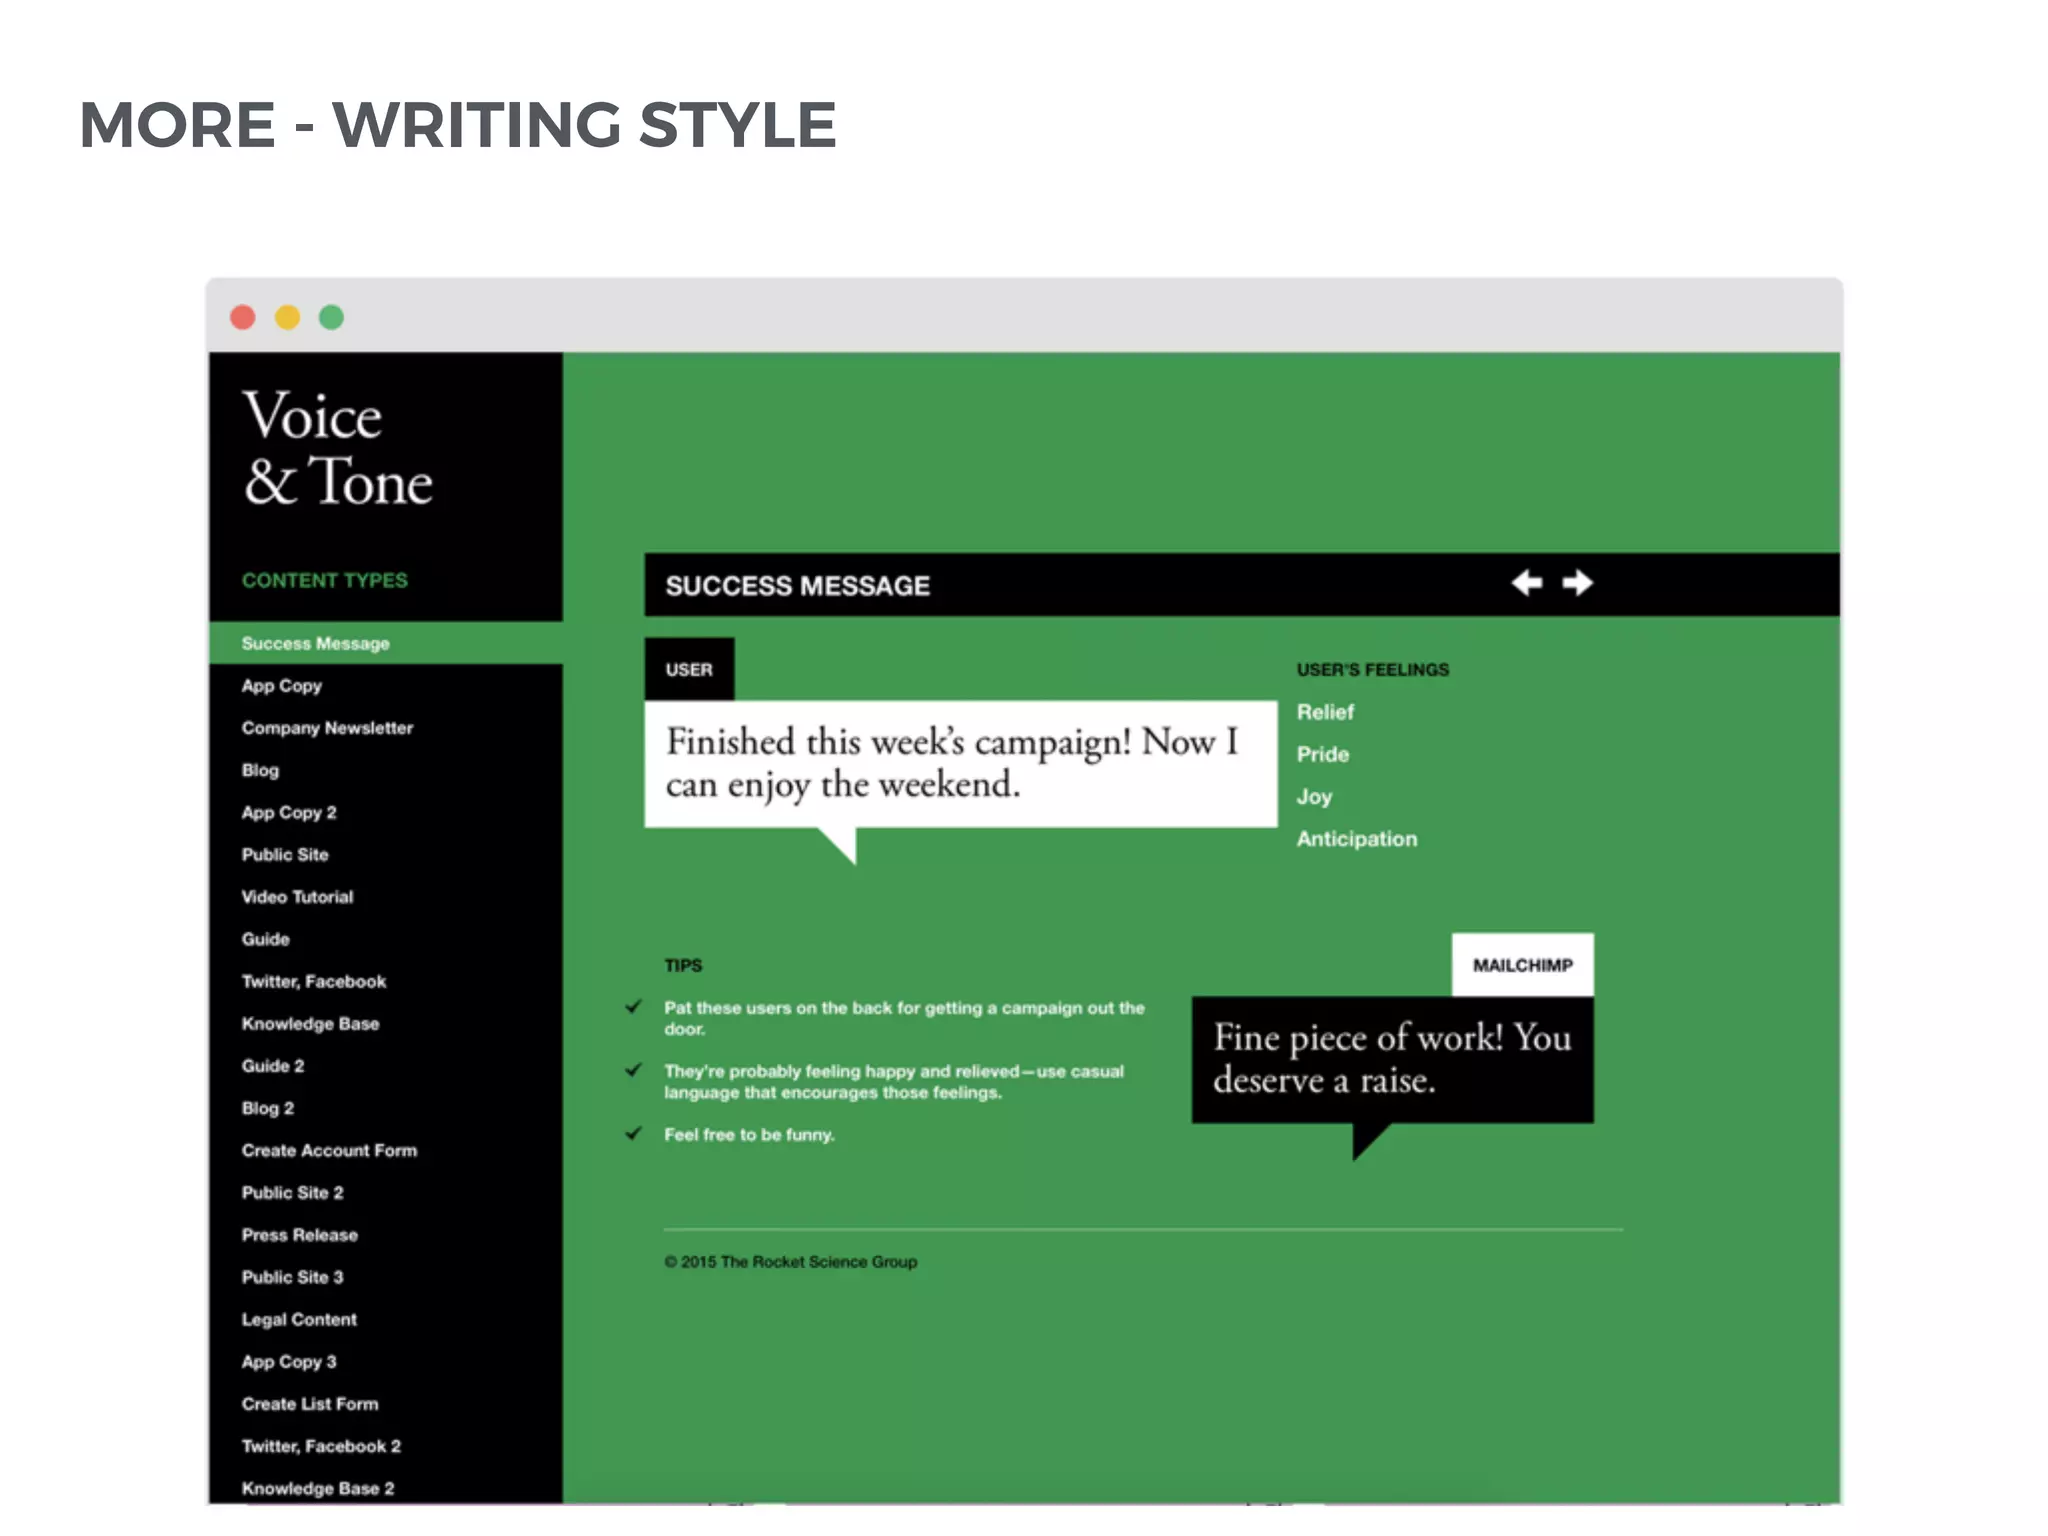Image resolution: width=2048 pixels, height=1536 pixels.
Task: Click the SUCCESS MESSAGE heading
Action: [x=798, y=586]
